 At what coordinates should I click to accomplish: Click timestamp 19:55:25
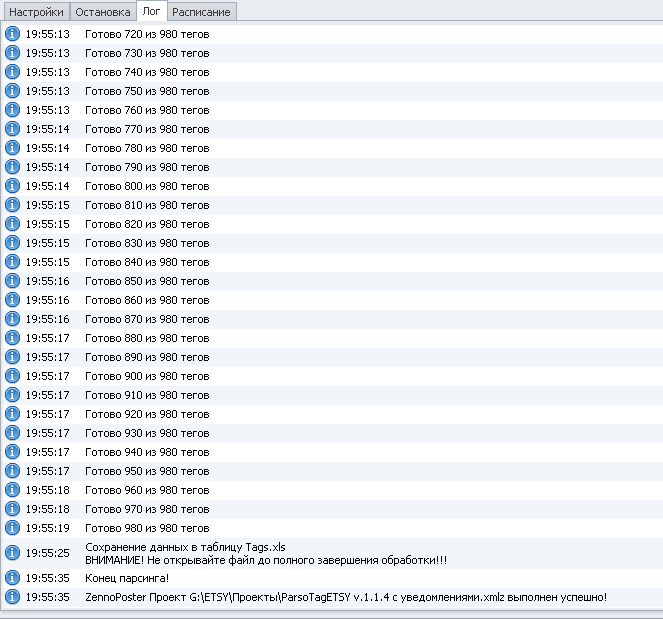pyautogui.click(x=47, y=553)
